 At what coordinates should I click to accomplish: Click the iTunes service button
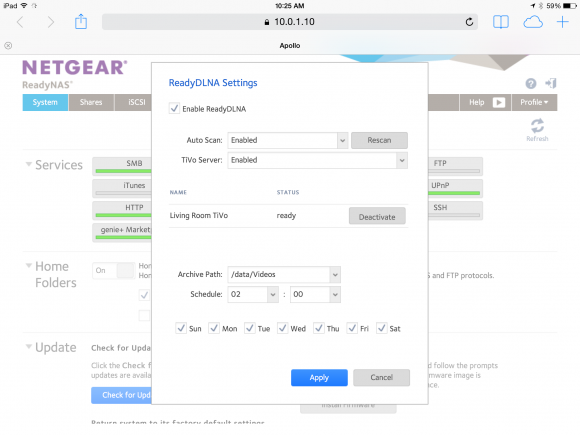tap(122, 188)
